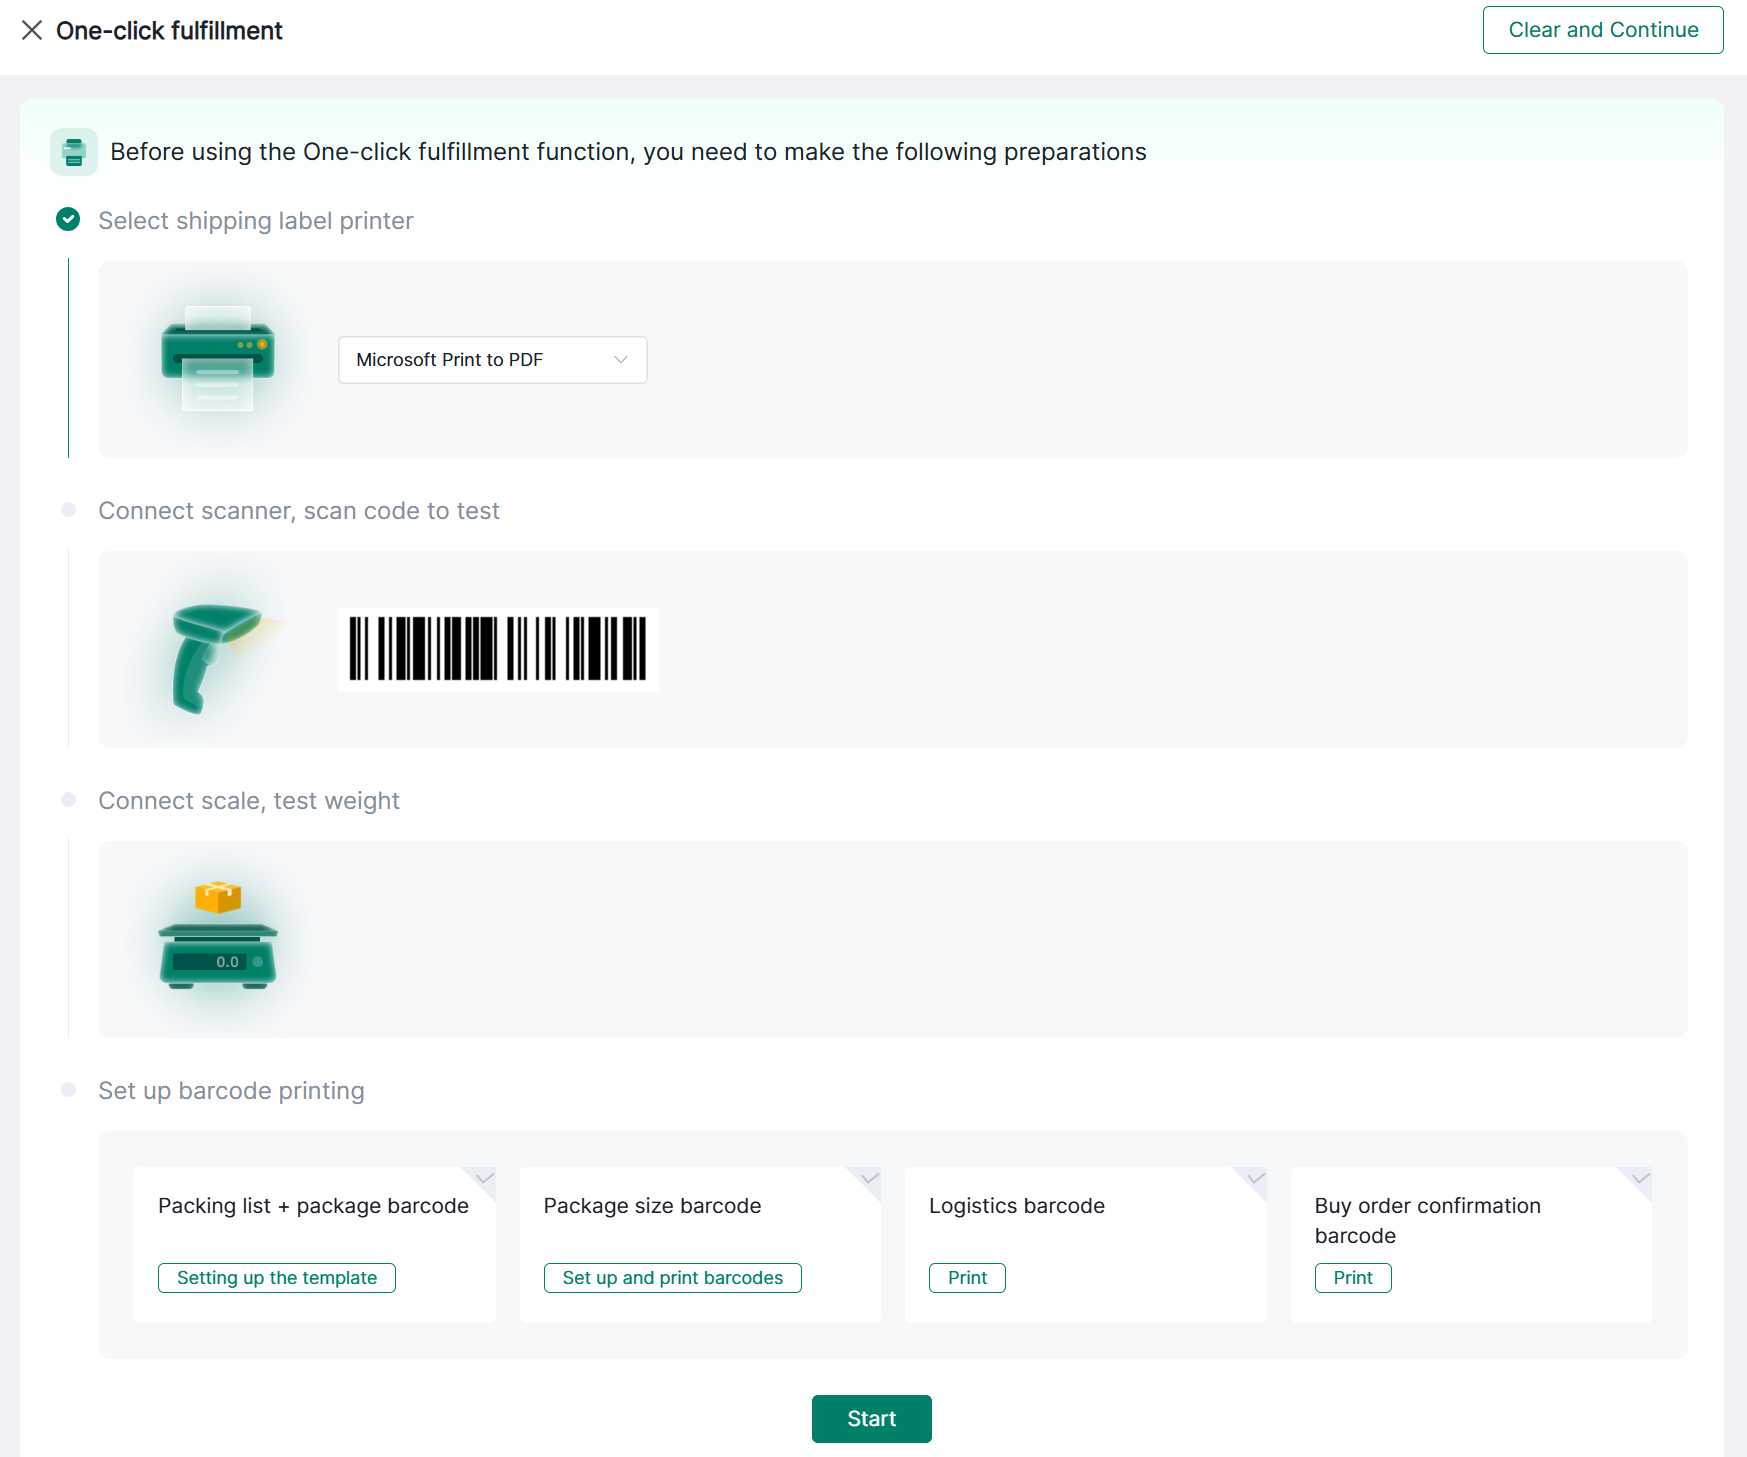Screen dimensions: 1747x1457
Task: Open Setting up the template
Action: click(276, 1277)
